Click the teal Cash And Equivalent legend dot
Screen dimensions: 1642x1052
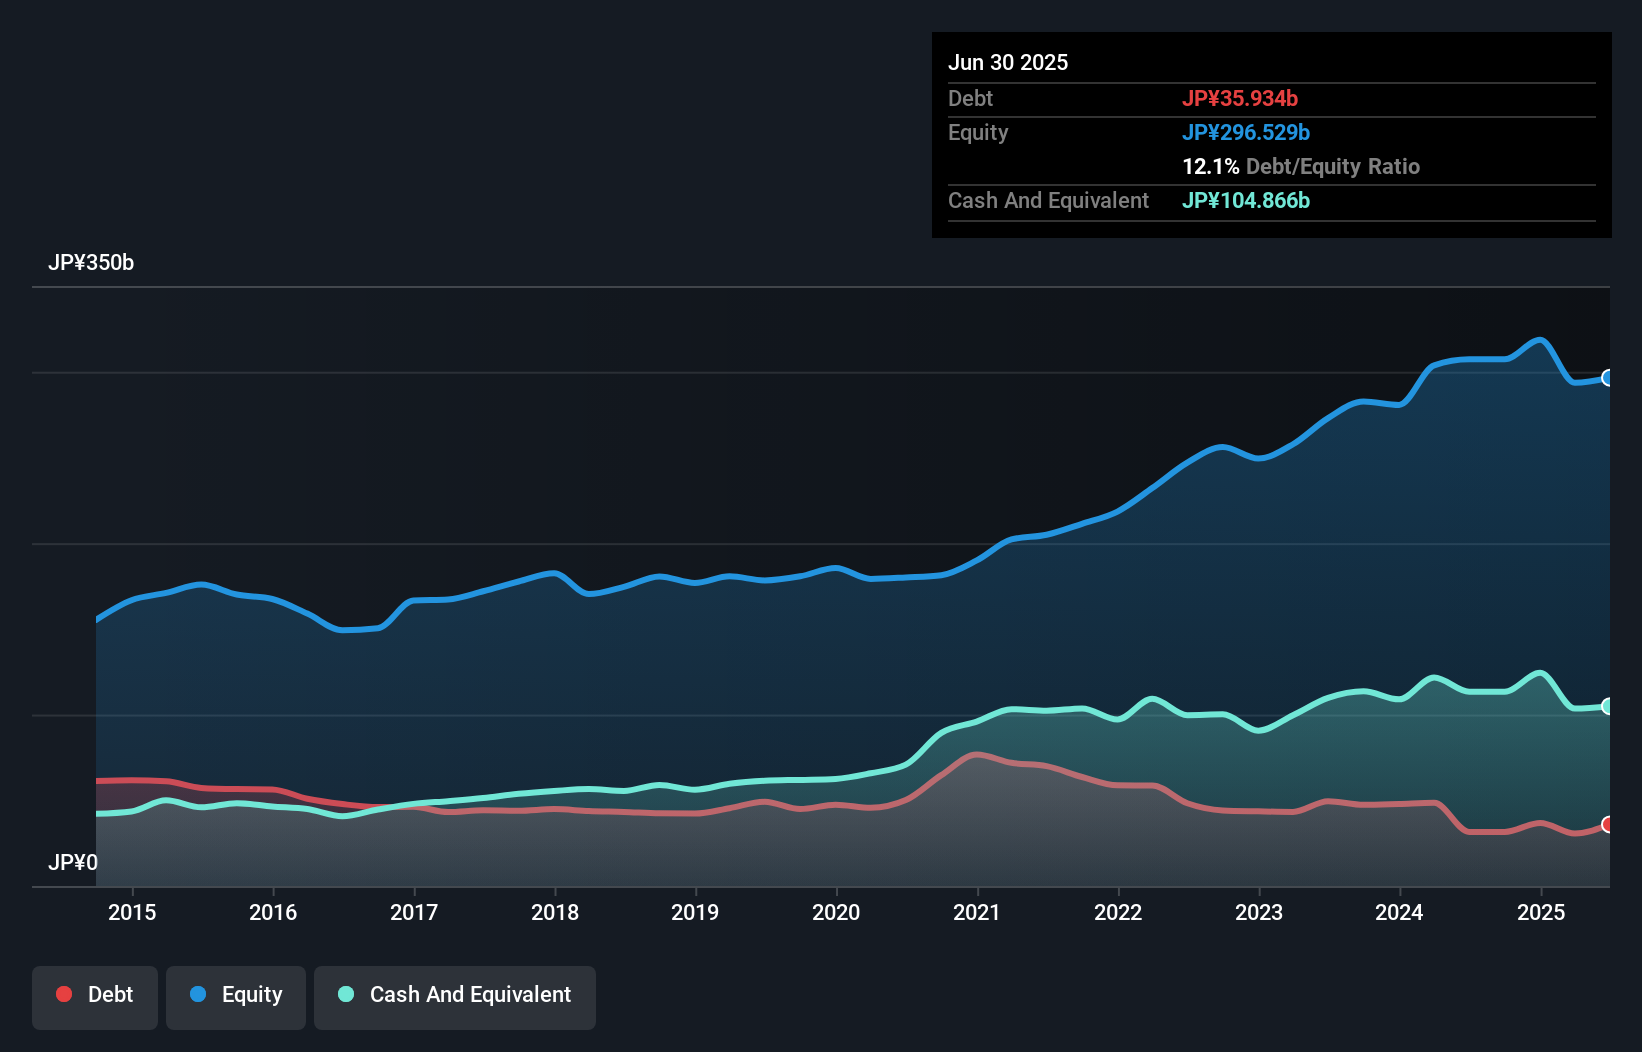(345, 994)
